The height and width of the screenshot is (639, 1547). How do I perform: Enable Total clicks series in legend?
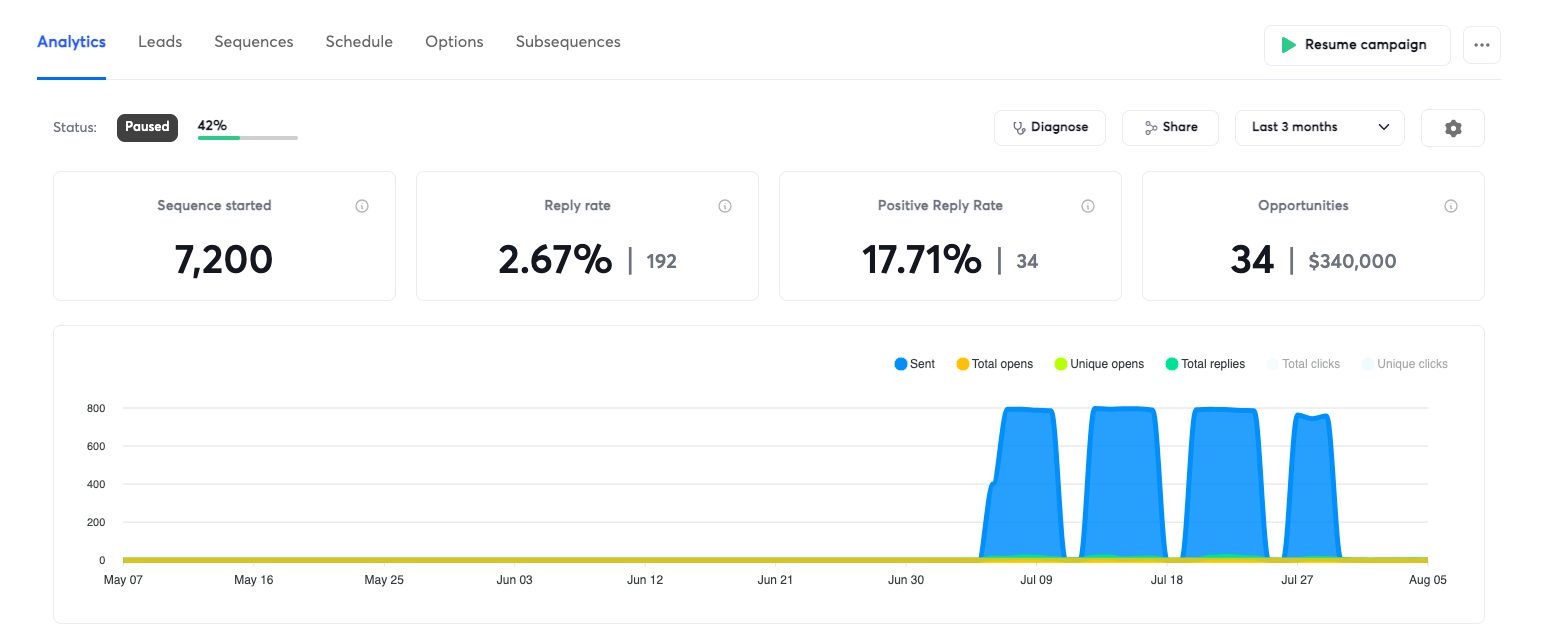[x=1303, y=364]
